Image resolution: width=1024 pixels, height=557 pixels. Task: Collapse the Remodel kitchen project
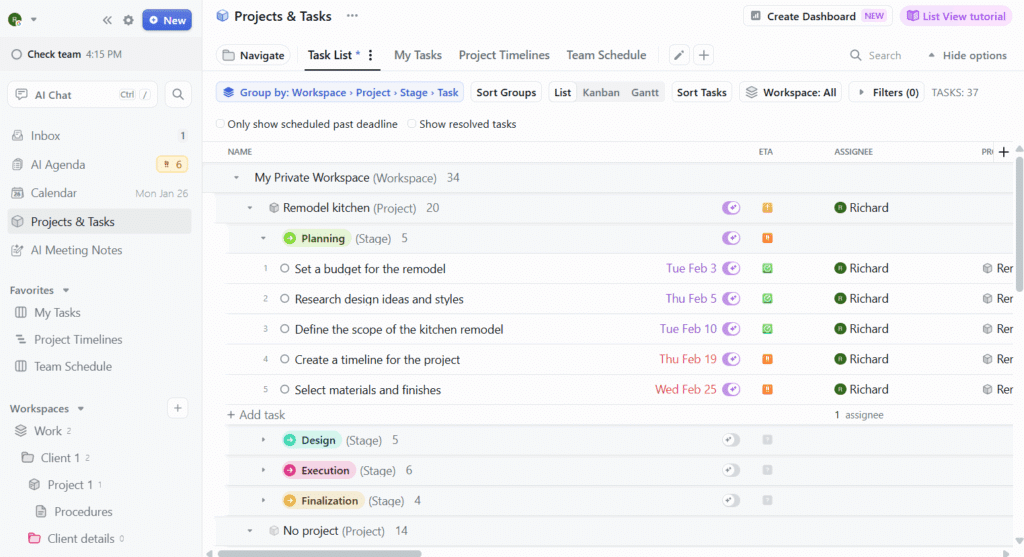249,208
